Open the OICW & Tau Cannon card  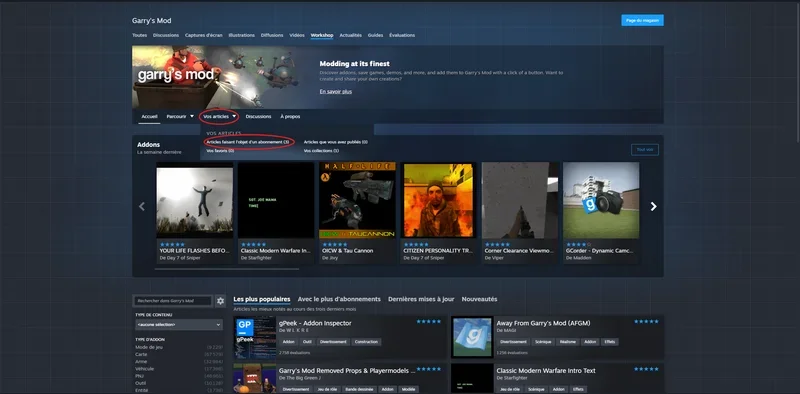pos(357,213)
